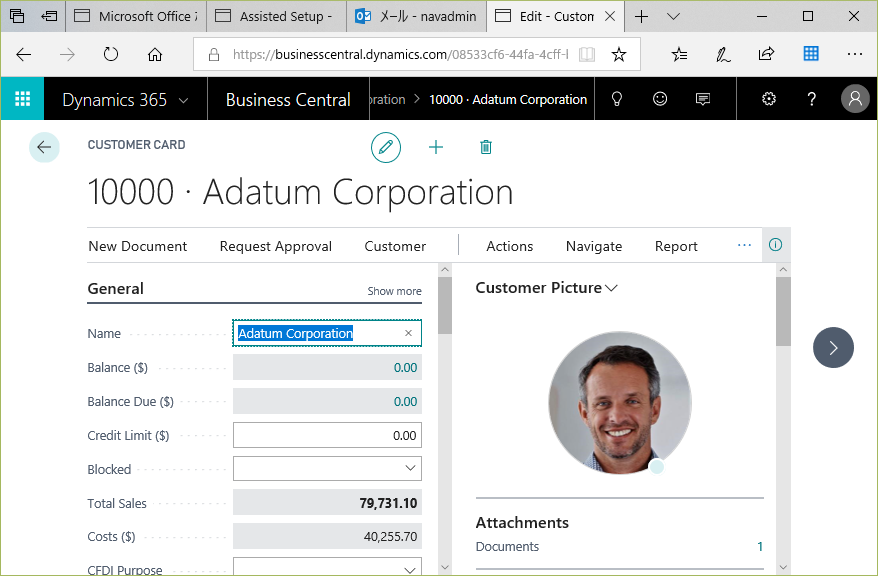Open the Dynamics 365 app launcher grid
Screen dimensions: 878x576
coord(22,99)
